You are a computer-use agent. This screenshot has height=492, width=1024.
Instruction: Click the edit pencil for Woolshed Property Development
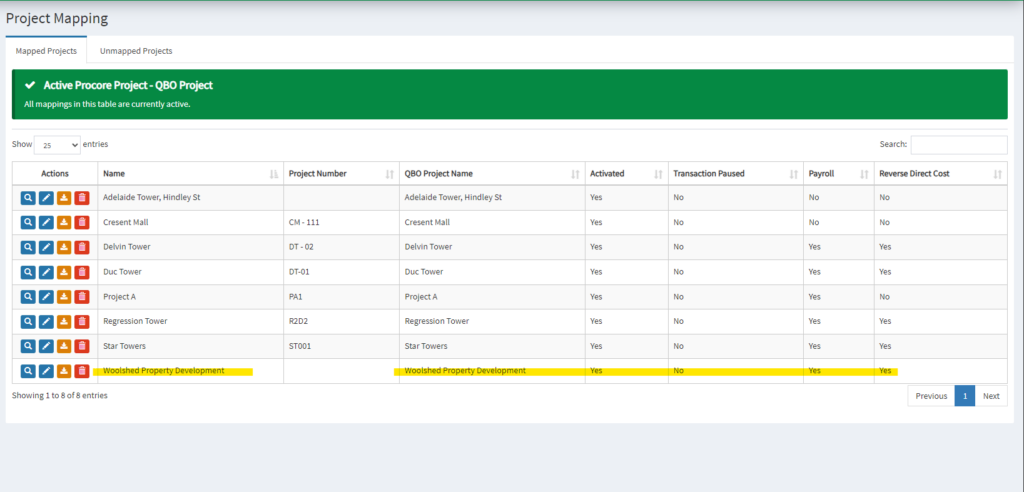tap(46, 371)
